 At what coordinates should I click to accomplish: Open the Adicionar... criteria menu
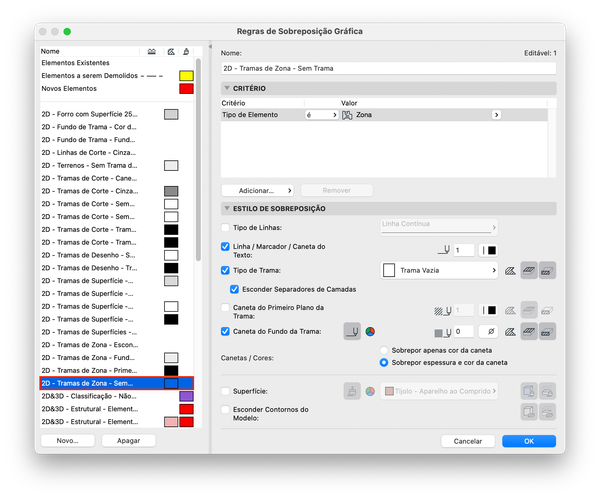point(258,191)
